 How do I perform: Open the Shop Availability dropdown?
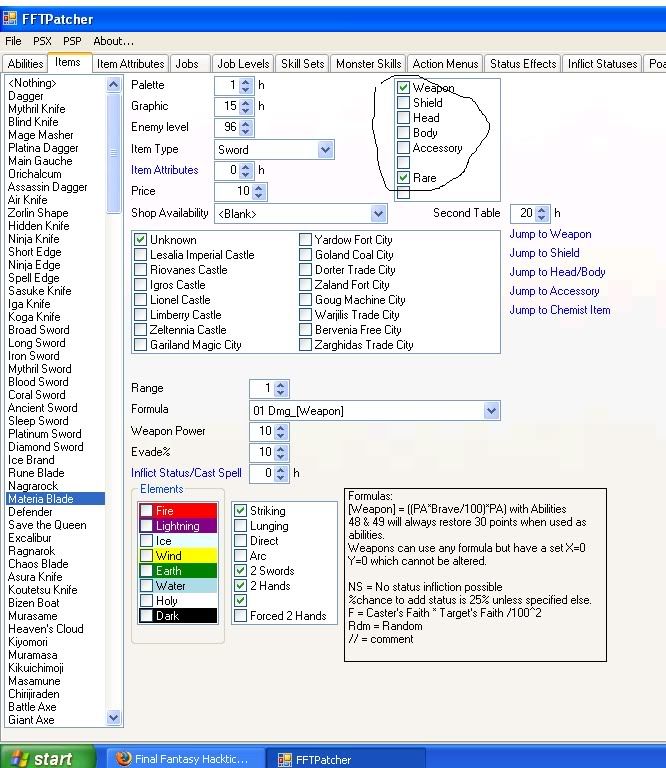378,214
